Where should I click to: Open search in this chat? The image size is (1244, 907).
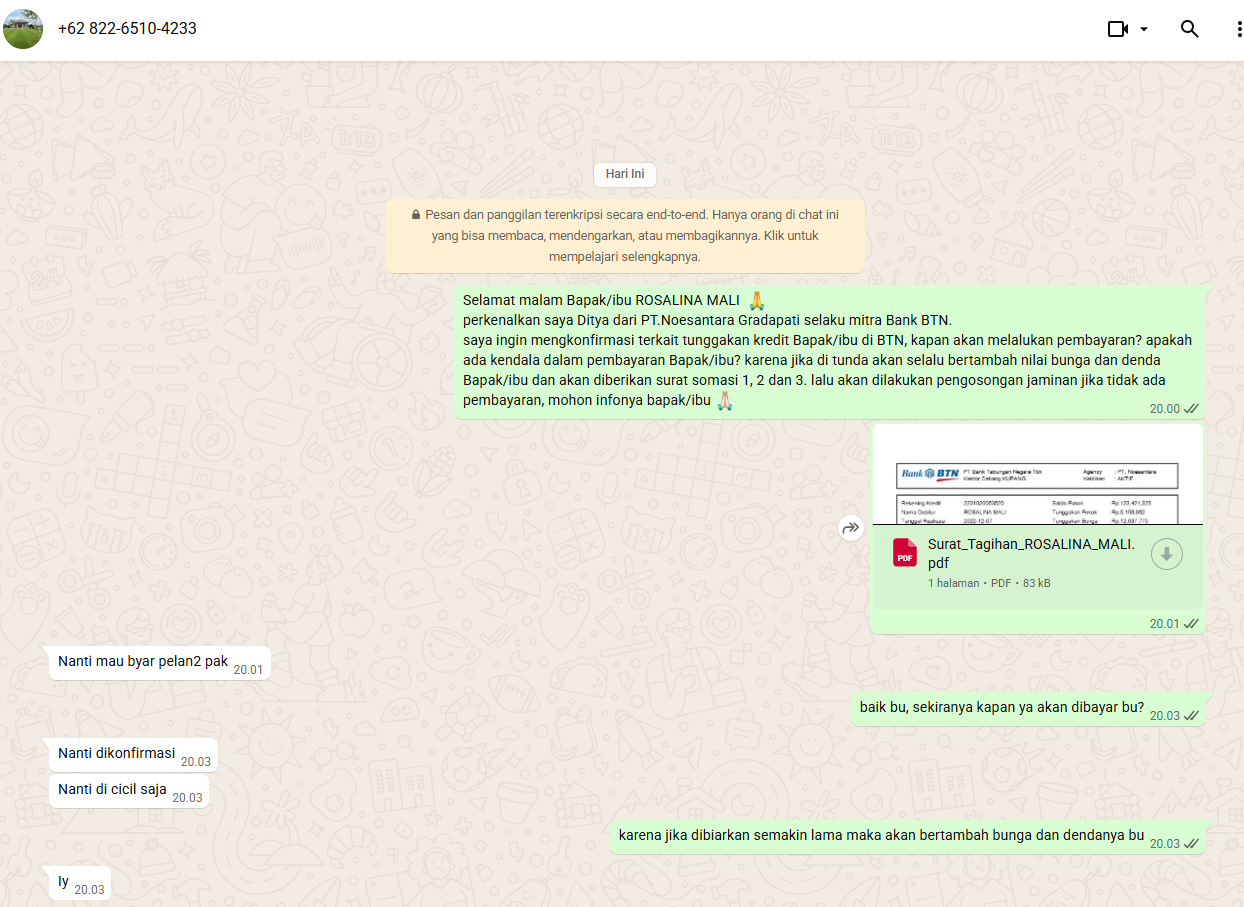coord(1189,29)
